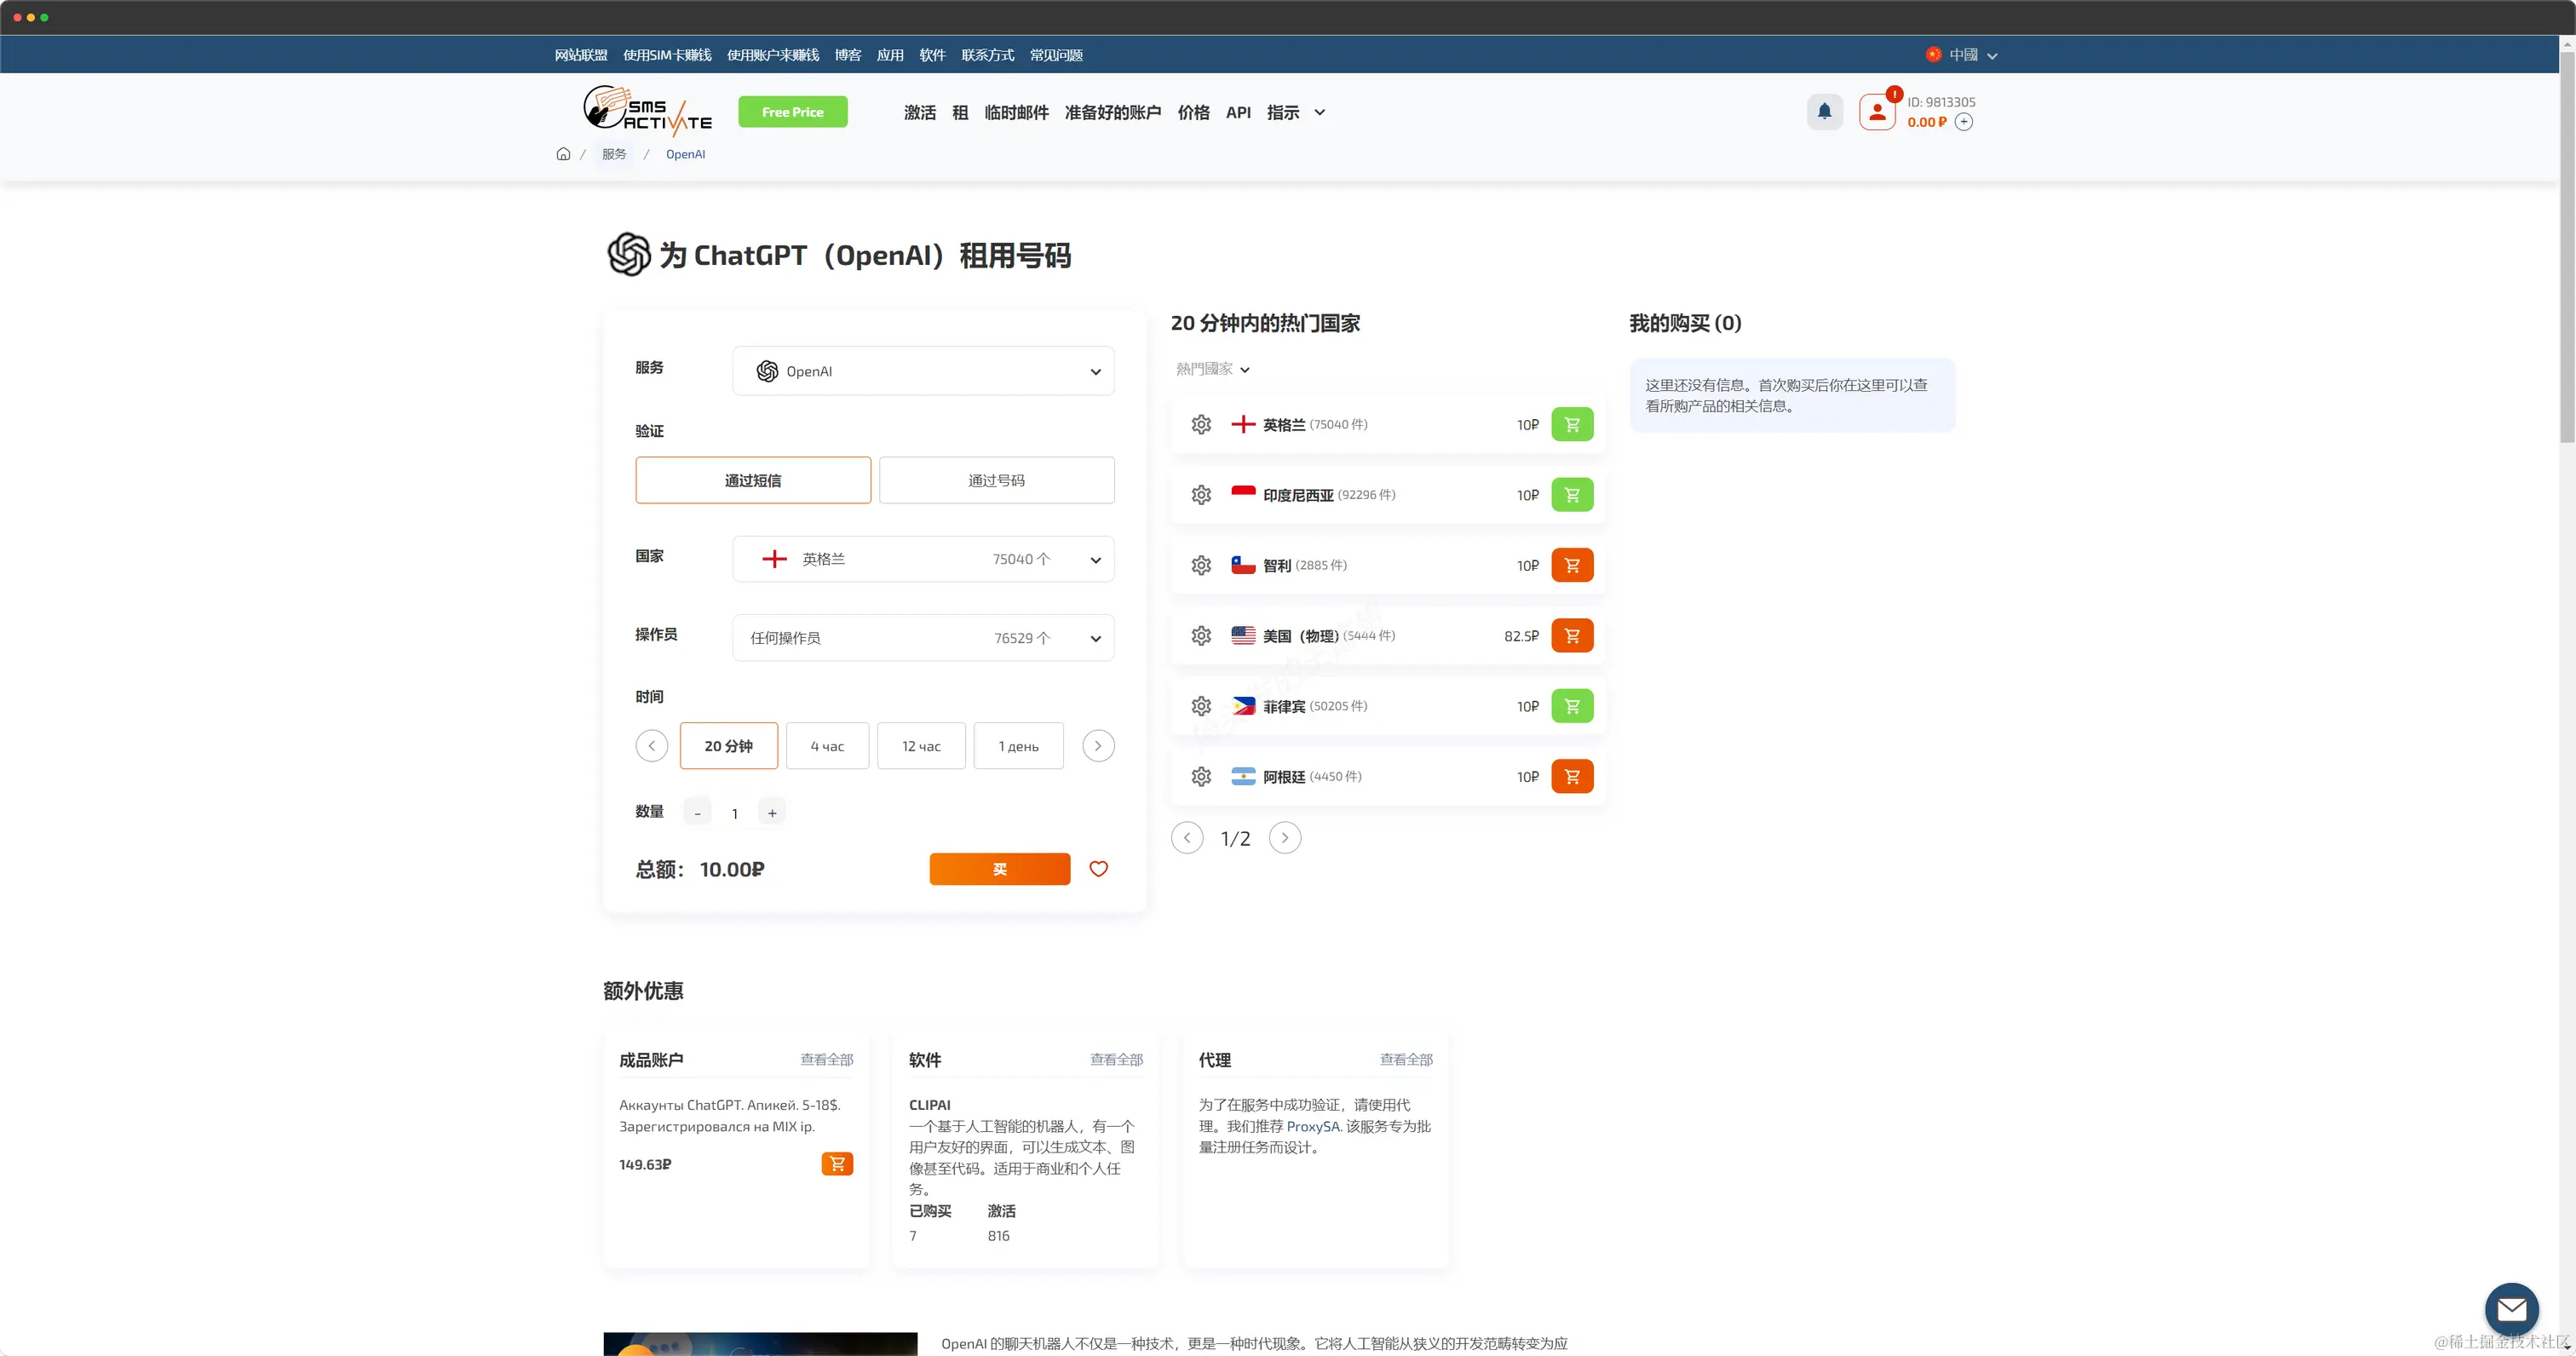Expand the 熱門國家 filter
This screenshot has height=1356, width=2576.
[x=1213, y=369]
